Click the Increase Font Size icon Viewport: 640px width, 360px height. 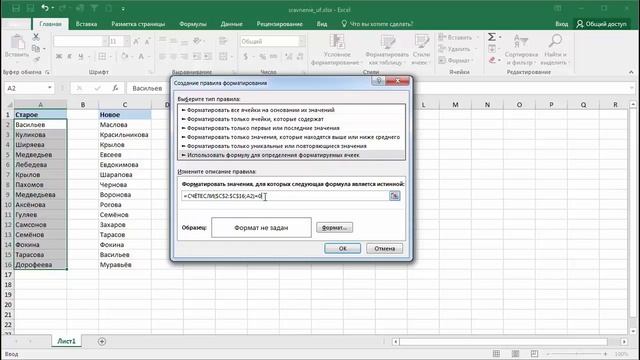(x=136, y=41)
